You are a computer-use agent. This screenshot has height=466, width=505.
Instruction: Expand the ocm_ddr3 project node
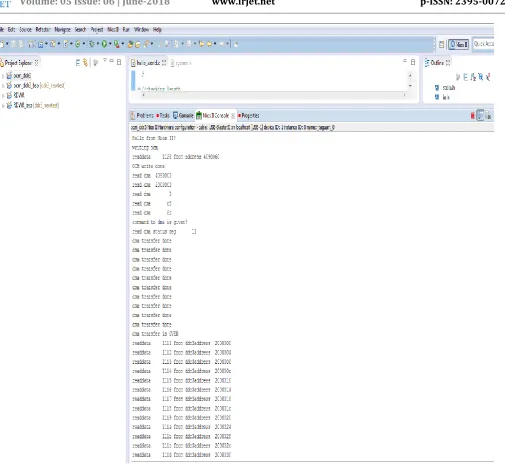pyautogui.click(x=3, y=76)
